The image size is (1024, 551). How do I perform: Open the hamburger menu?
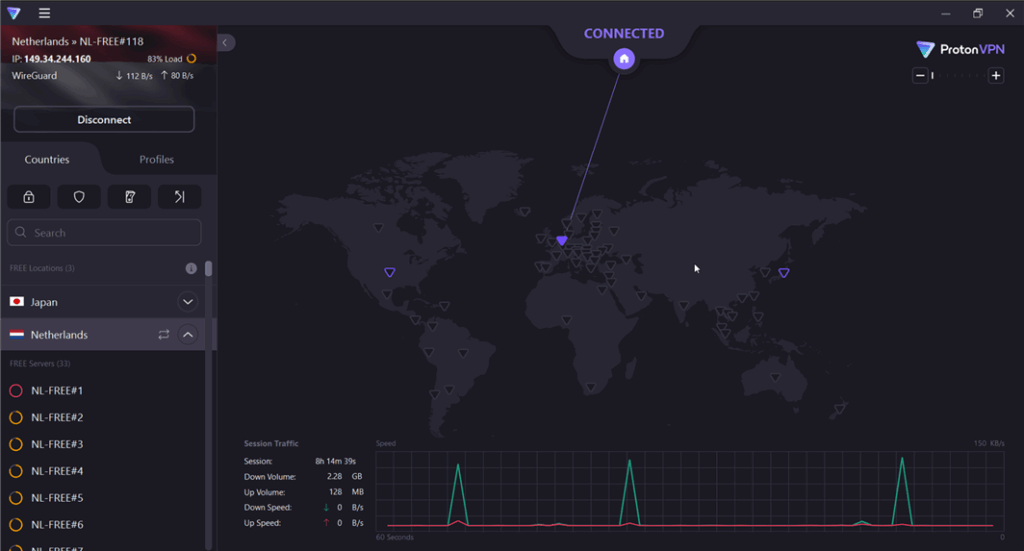pos(44,13)
